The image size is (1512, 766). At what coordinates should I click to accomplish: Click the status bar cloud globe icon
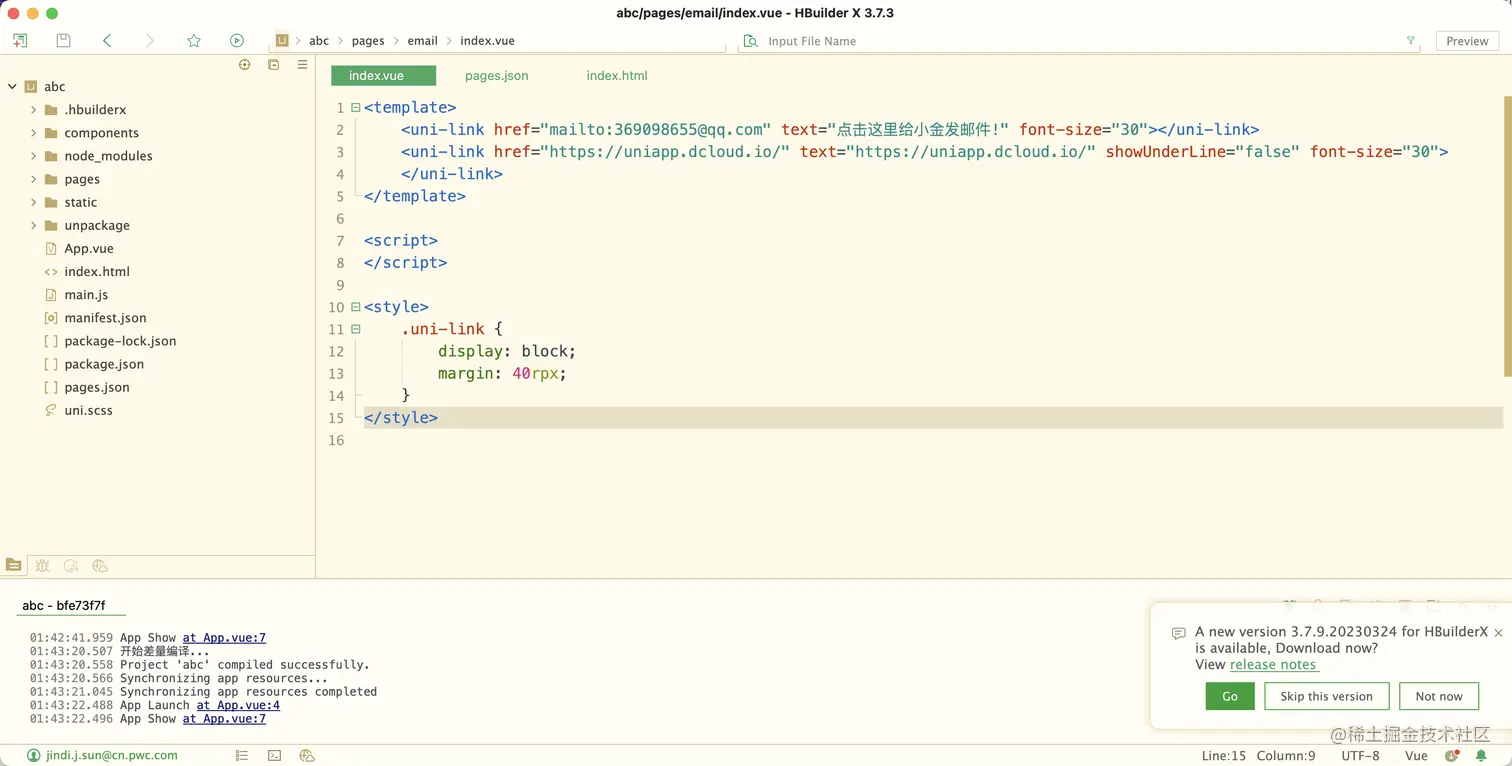tap(307, 755)
